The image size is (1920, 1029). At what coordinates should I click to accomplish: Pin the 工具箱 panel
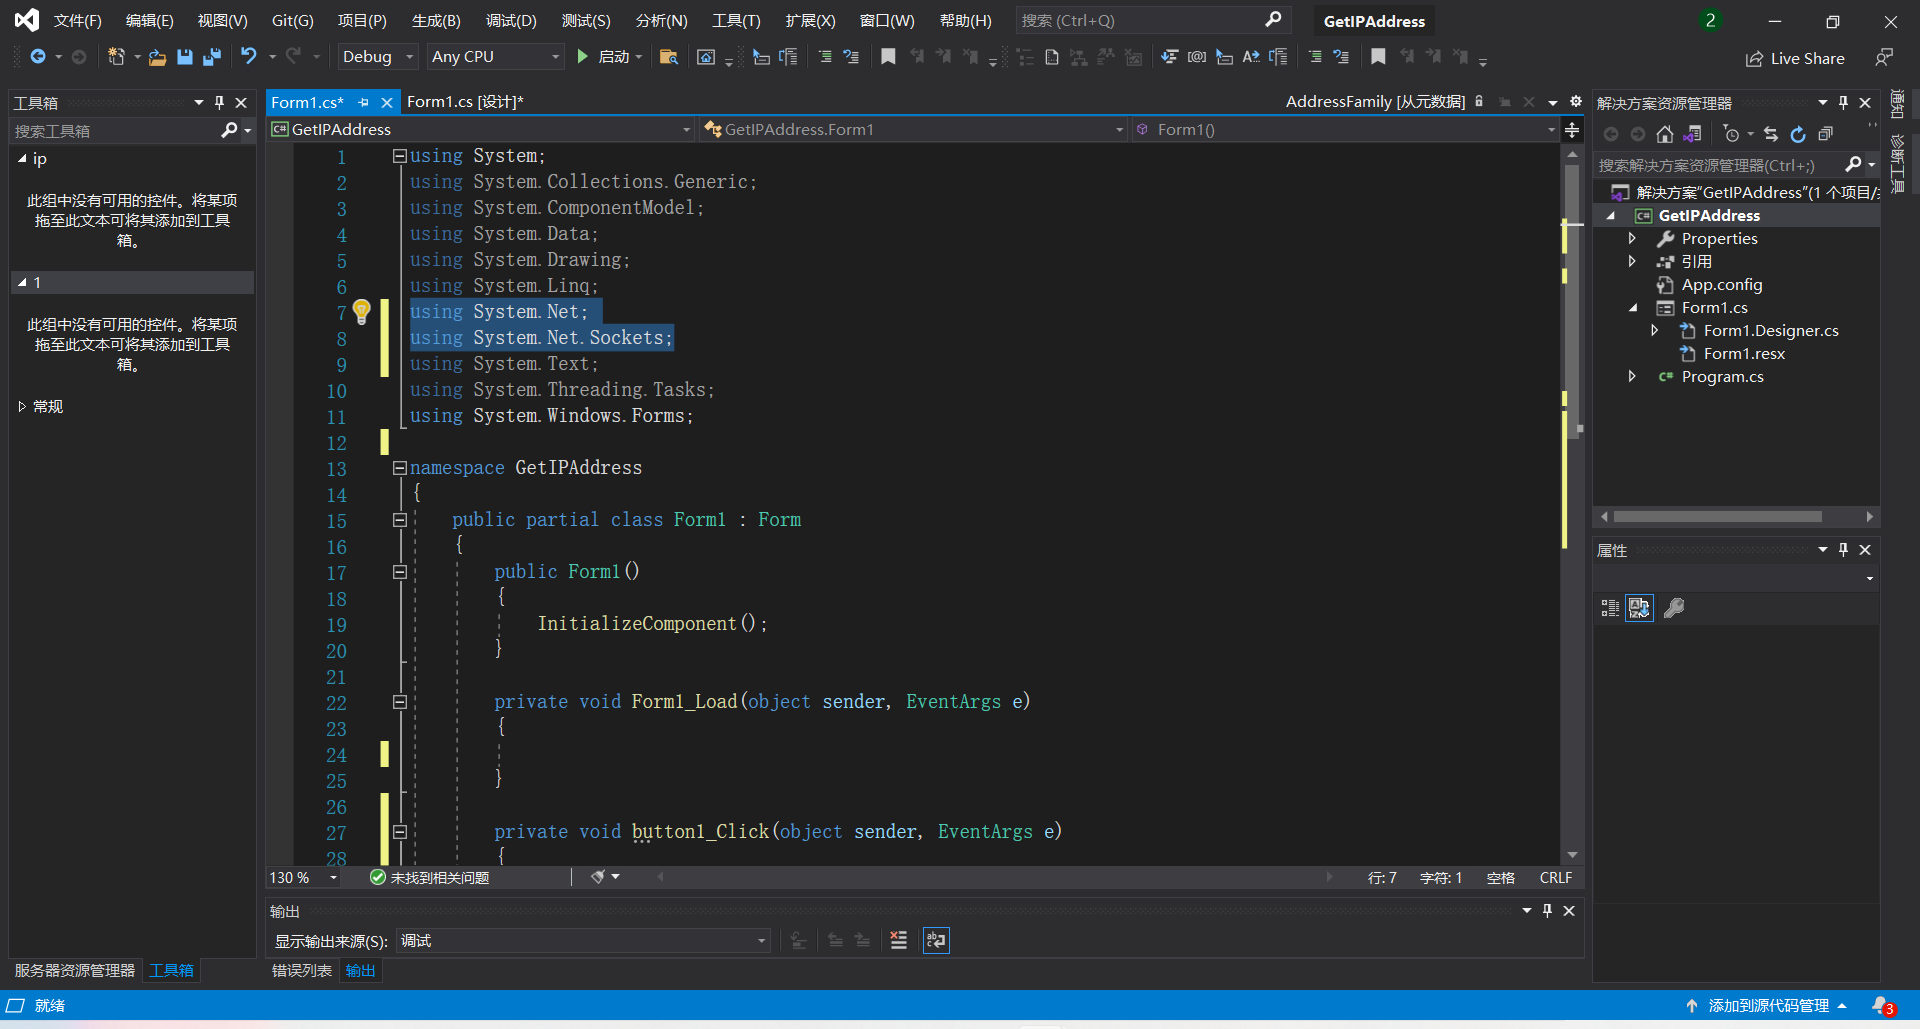pyautogui.click(x=219, y=102)
